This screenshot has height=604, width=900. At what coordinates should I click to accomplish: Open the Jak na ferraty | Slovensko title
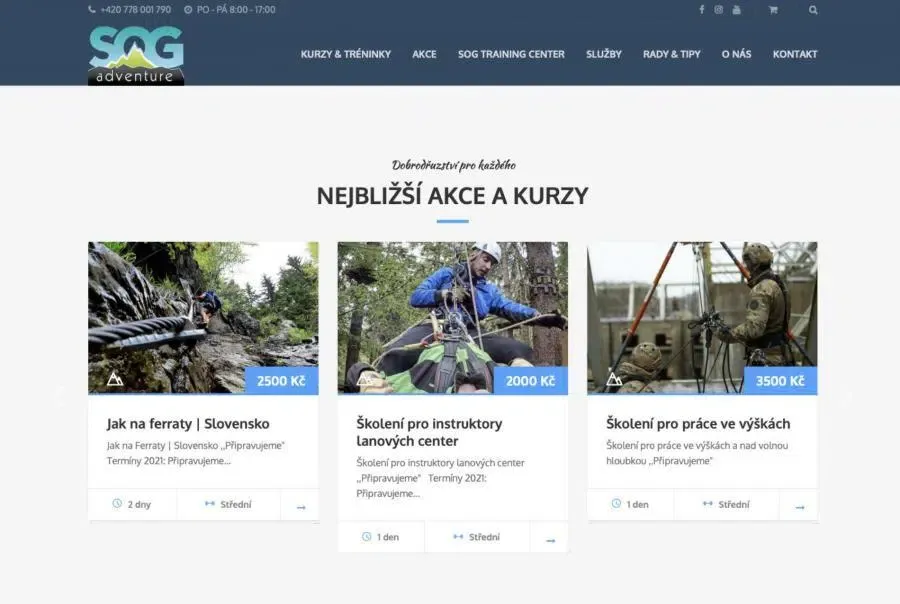coord(188,423)
